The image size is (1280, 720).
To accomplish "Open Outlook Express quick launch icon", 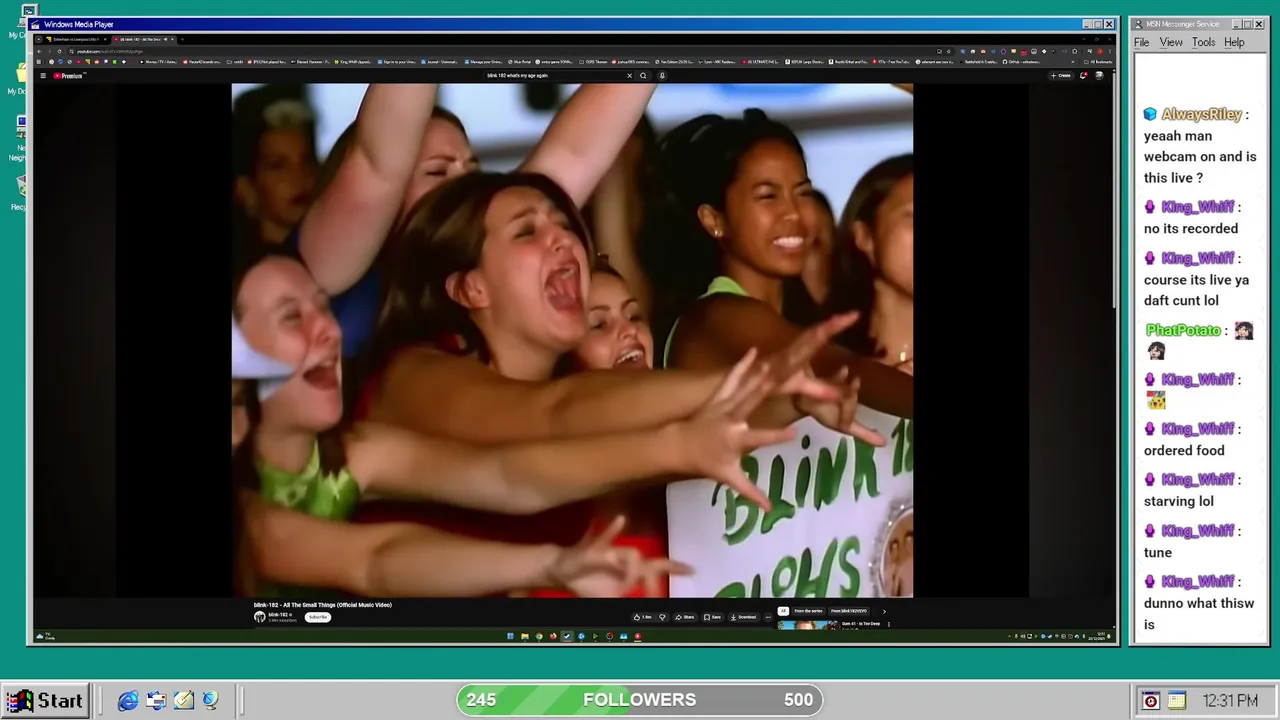I will point(156,701).
